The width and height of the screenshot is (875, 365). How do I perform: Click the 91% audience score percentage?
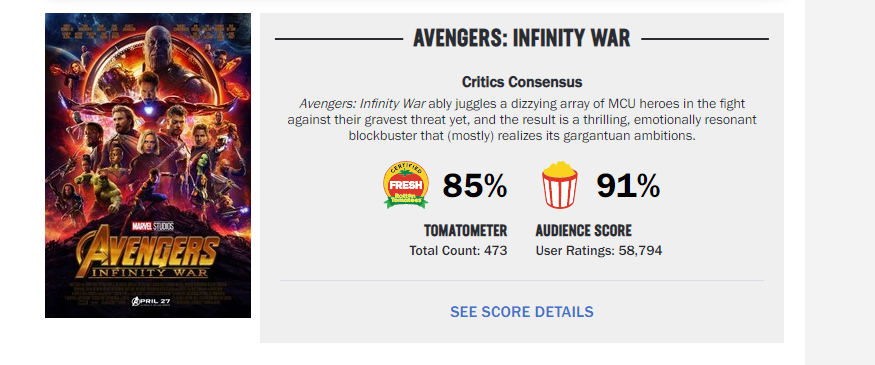coord(628,185)
